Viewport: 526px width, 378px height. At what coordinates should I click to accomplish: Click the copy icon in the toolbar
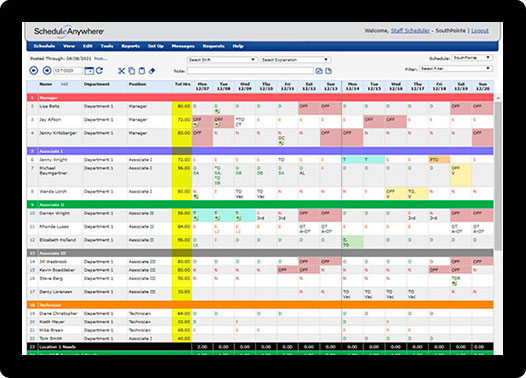[x=132, y=71]
